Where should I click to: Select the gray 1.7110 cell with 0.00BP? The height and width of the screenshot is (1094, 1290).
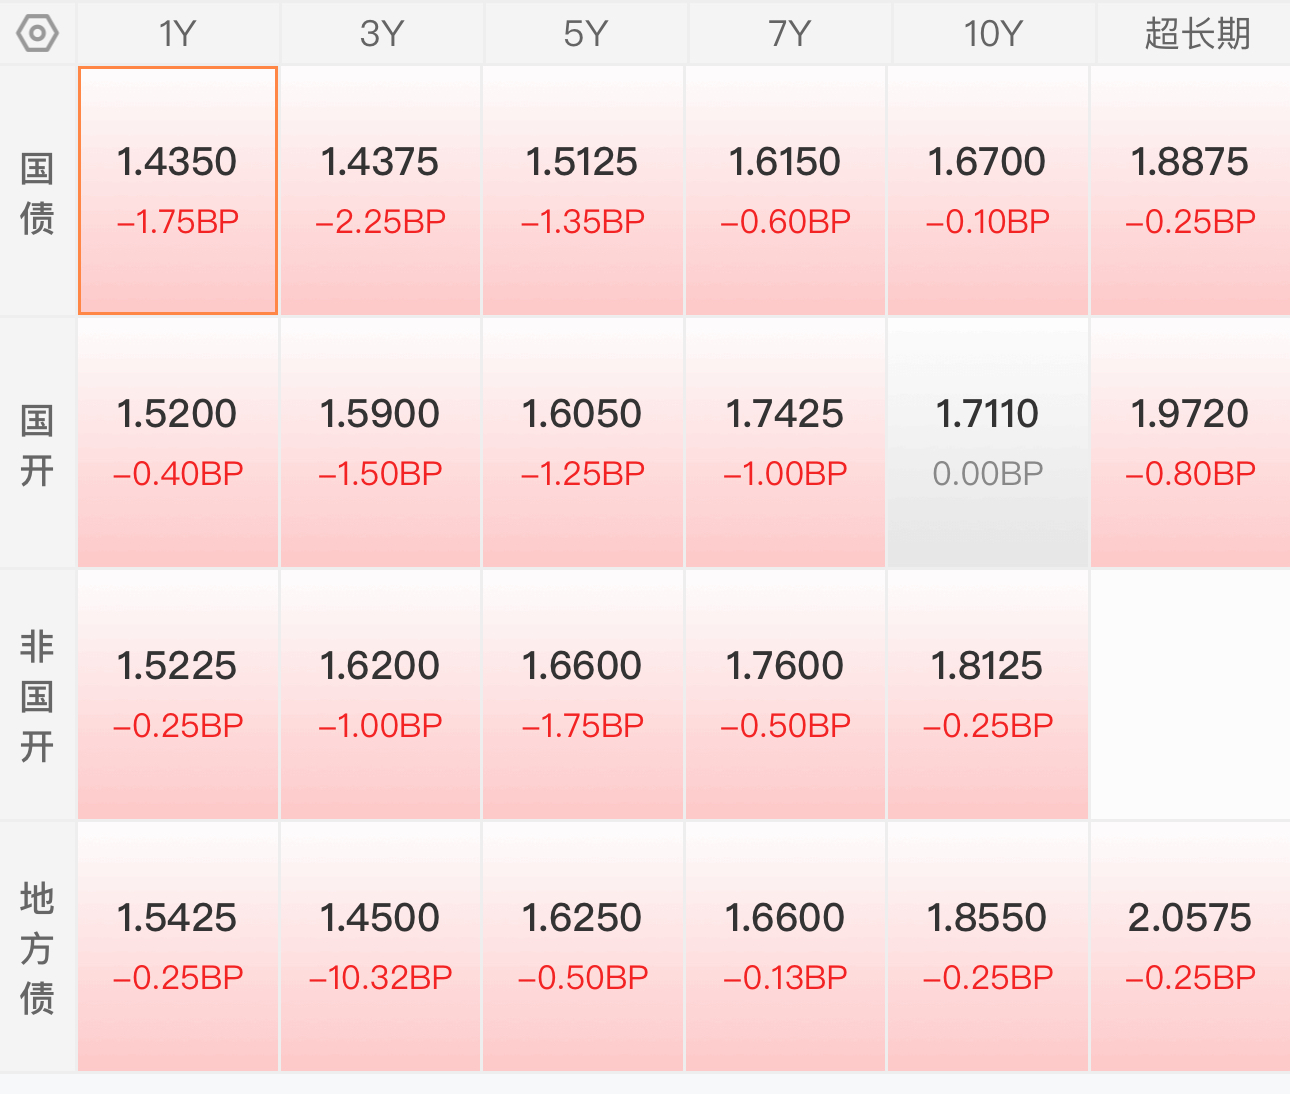click(x=987, y=442)
